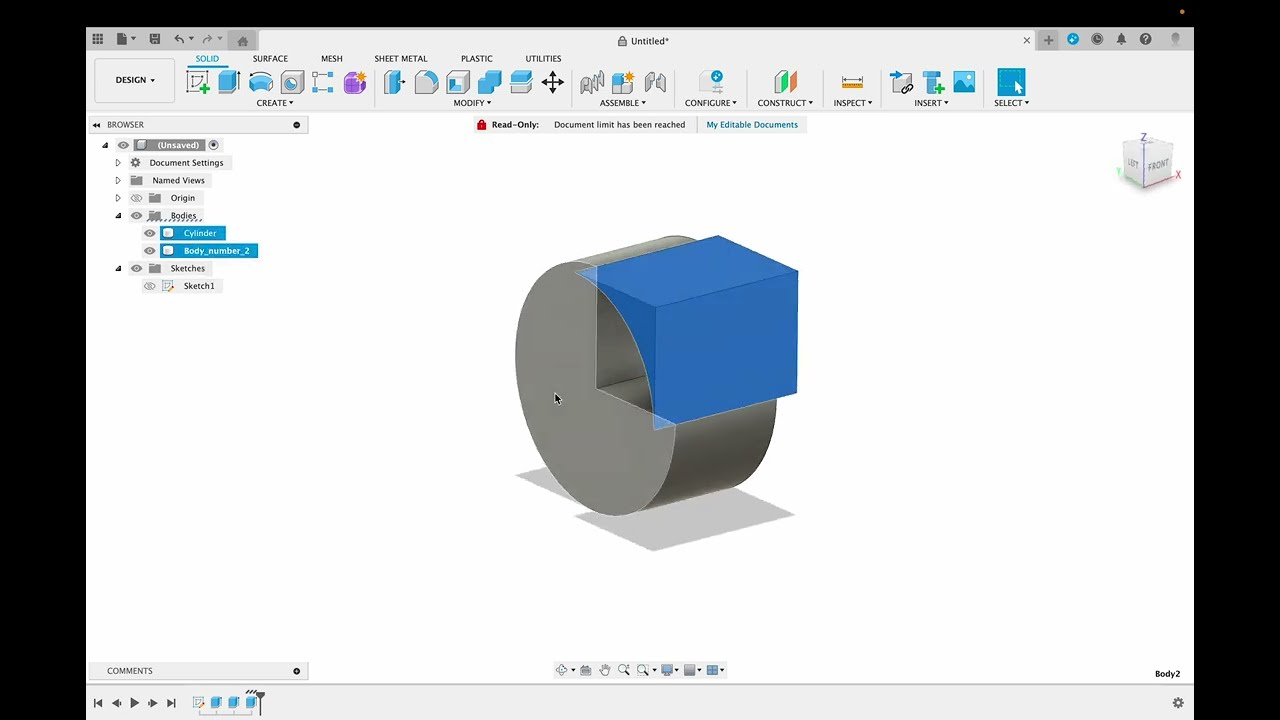The height and width of the screenshot is (720, 1280).
Task: Select the Hole tool
Action: point(292,82)
